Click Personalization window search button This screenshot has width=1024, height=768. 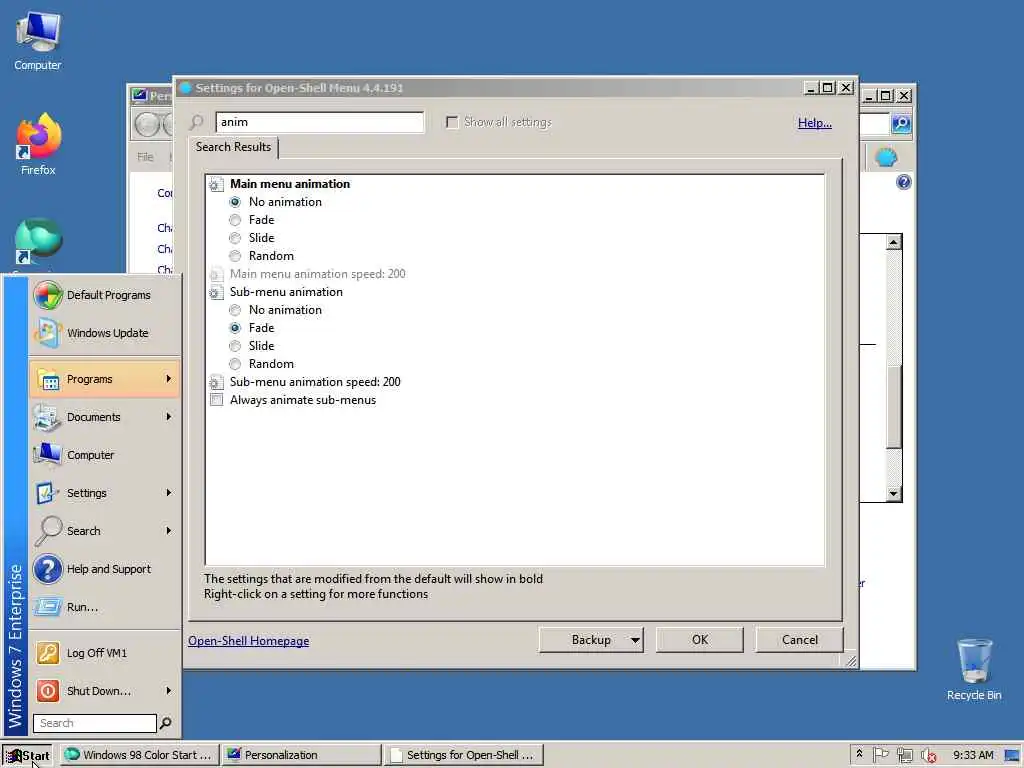coord(901,123)
